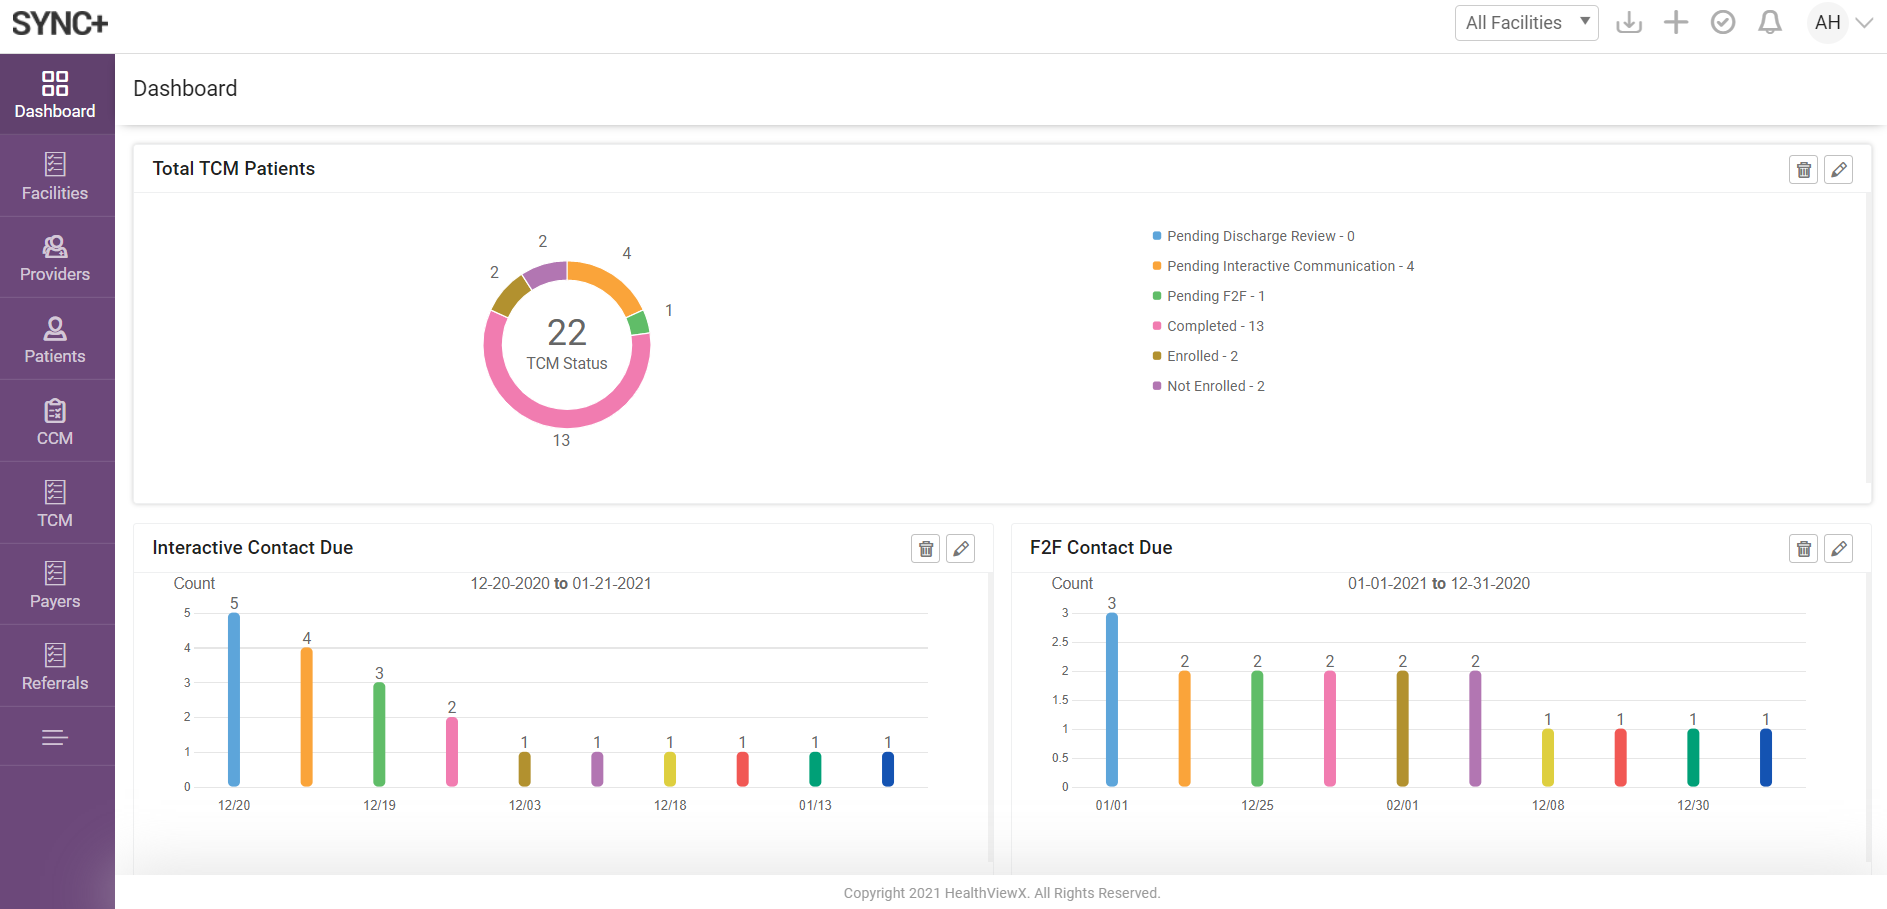This screenshot has height=909, width=1887.
Task: Edit the Interactive Contact Due widget
Action: point(960,549)
